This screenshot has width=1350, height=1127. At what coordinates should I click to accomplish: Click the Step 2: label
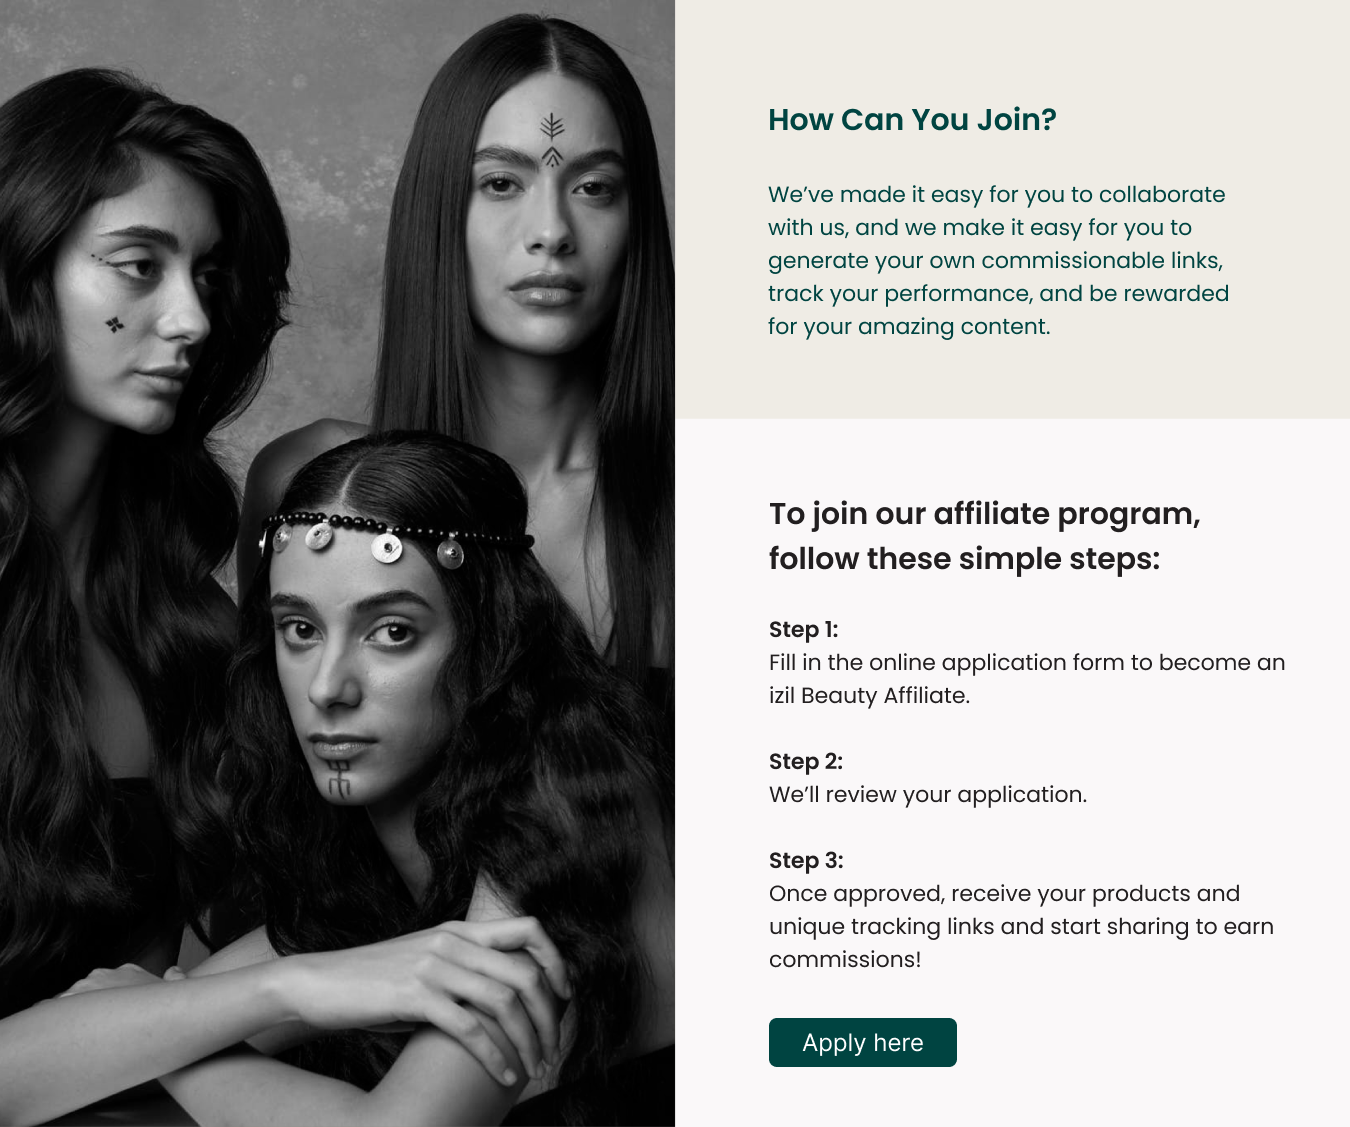(x=806, y=761)
